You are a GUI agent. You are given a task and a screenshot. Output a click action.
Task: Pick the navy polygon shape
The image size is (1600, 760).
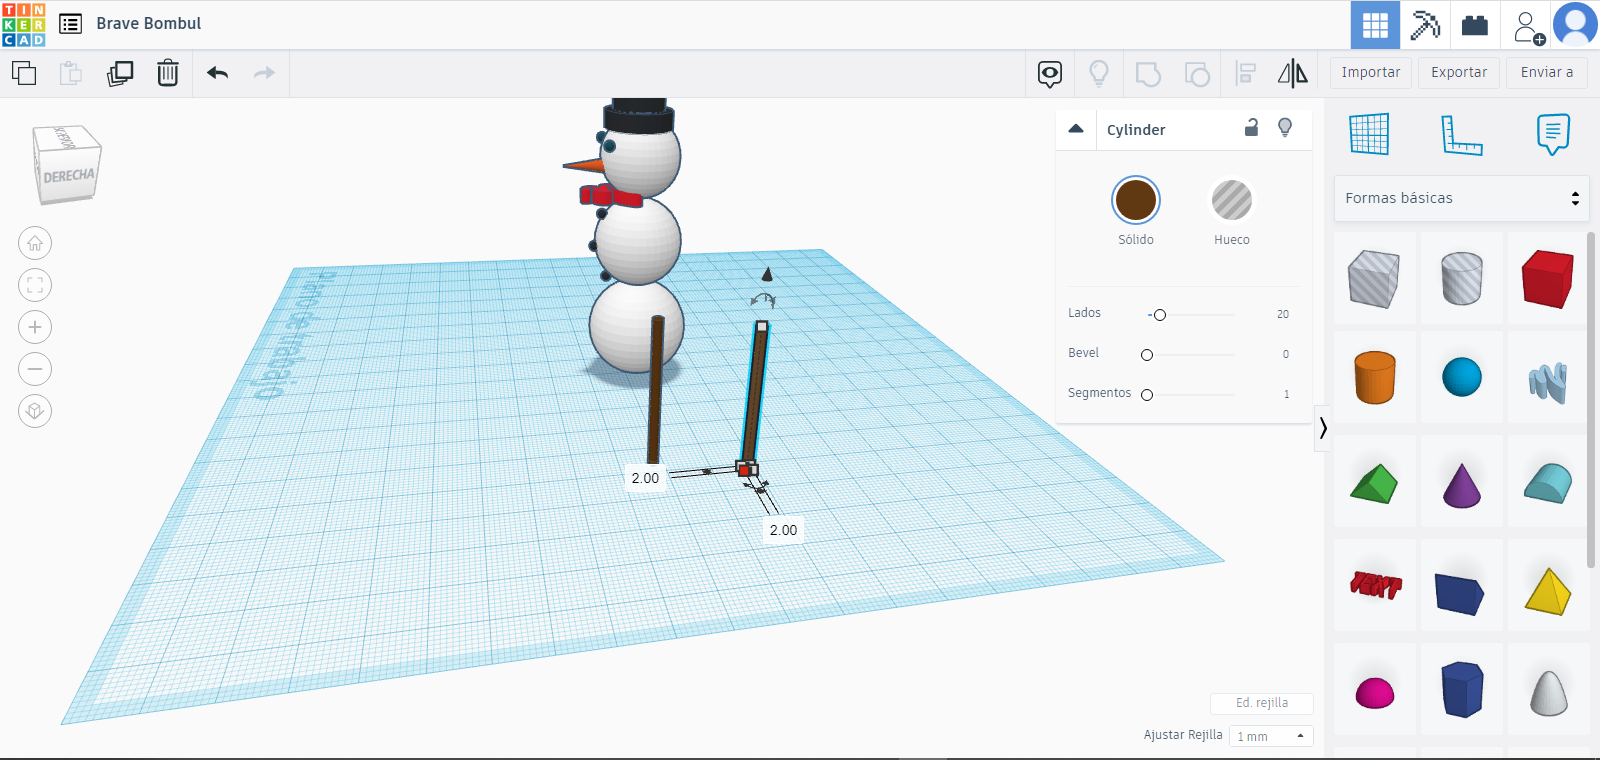1462,689
